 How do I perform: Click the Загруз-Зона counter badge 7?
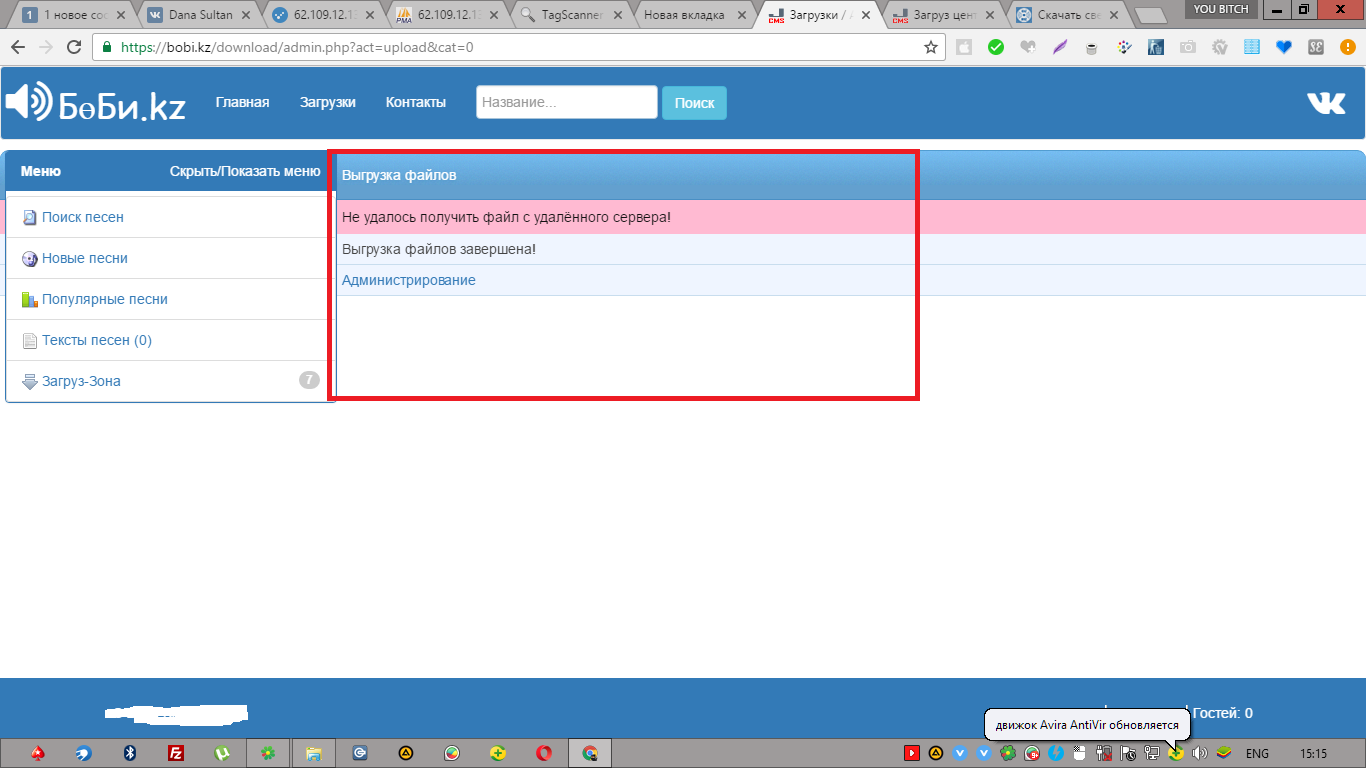(x=309, y=380)
